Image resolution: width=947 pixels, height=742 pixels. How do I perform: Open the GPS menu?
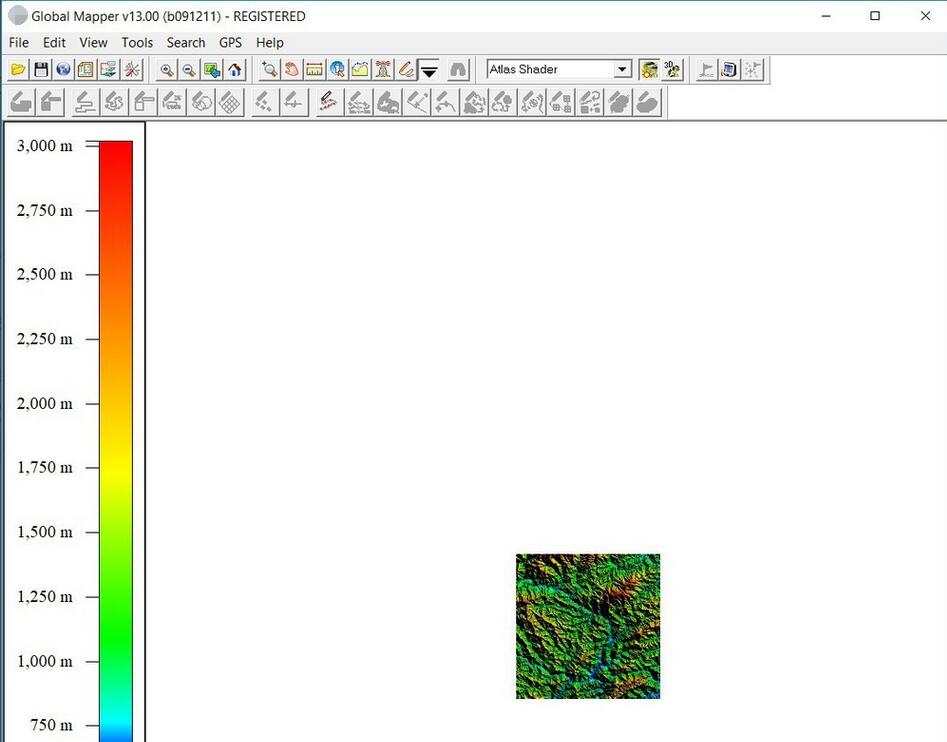click(x=230, y=42)
